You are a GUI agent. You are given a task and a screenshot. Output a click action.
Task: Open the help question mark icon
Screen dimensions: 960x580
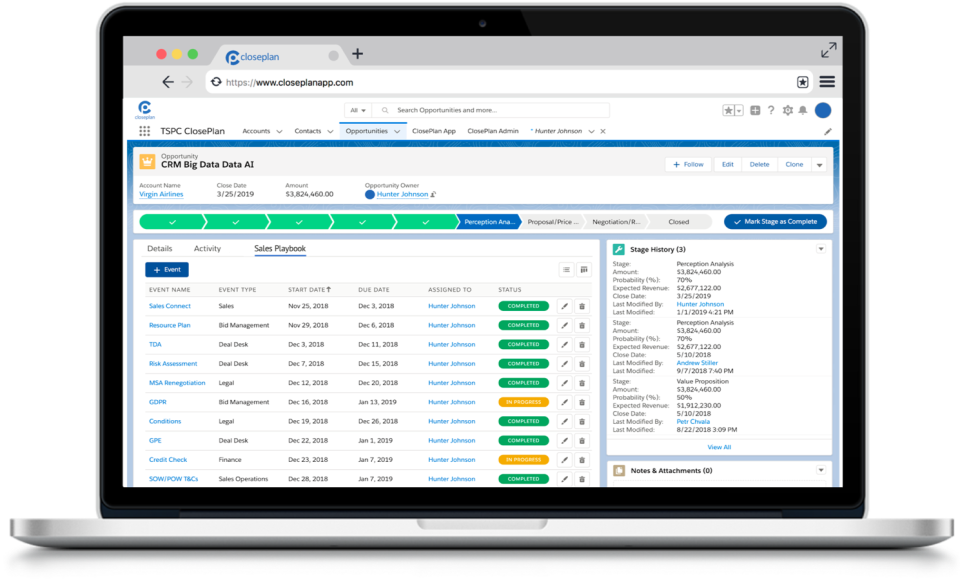(x=771, y=110)
